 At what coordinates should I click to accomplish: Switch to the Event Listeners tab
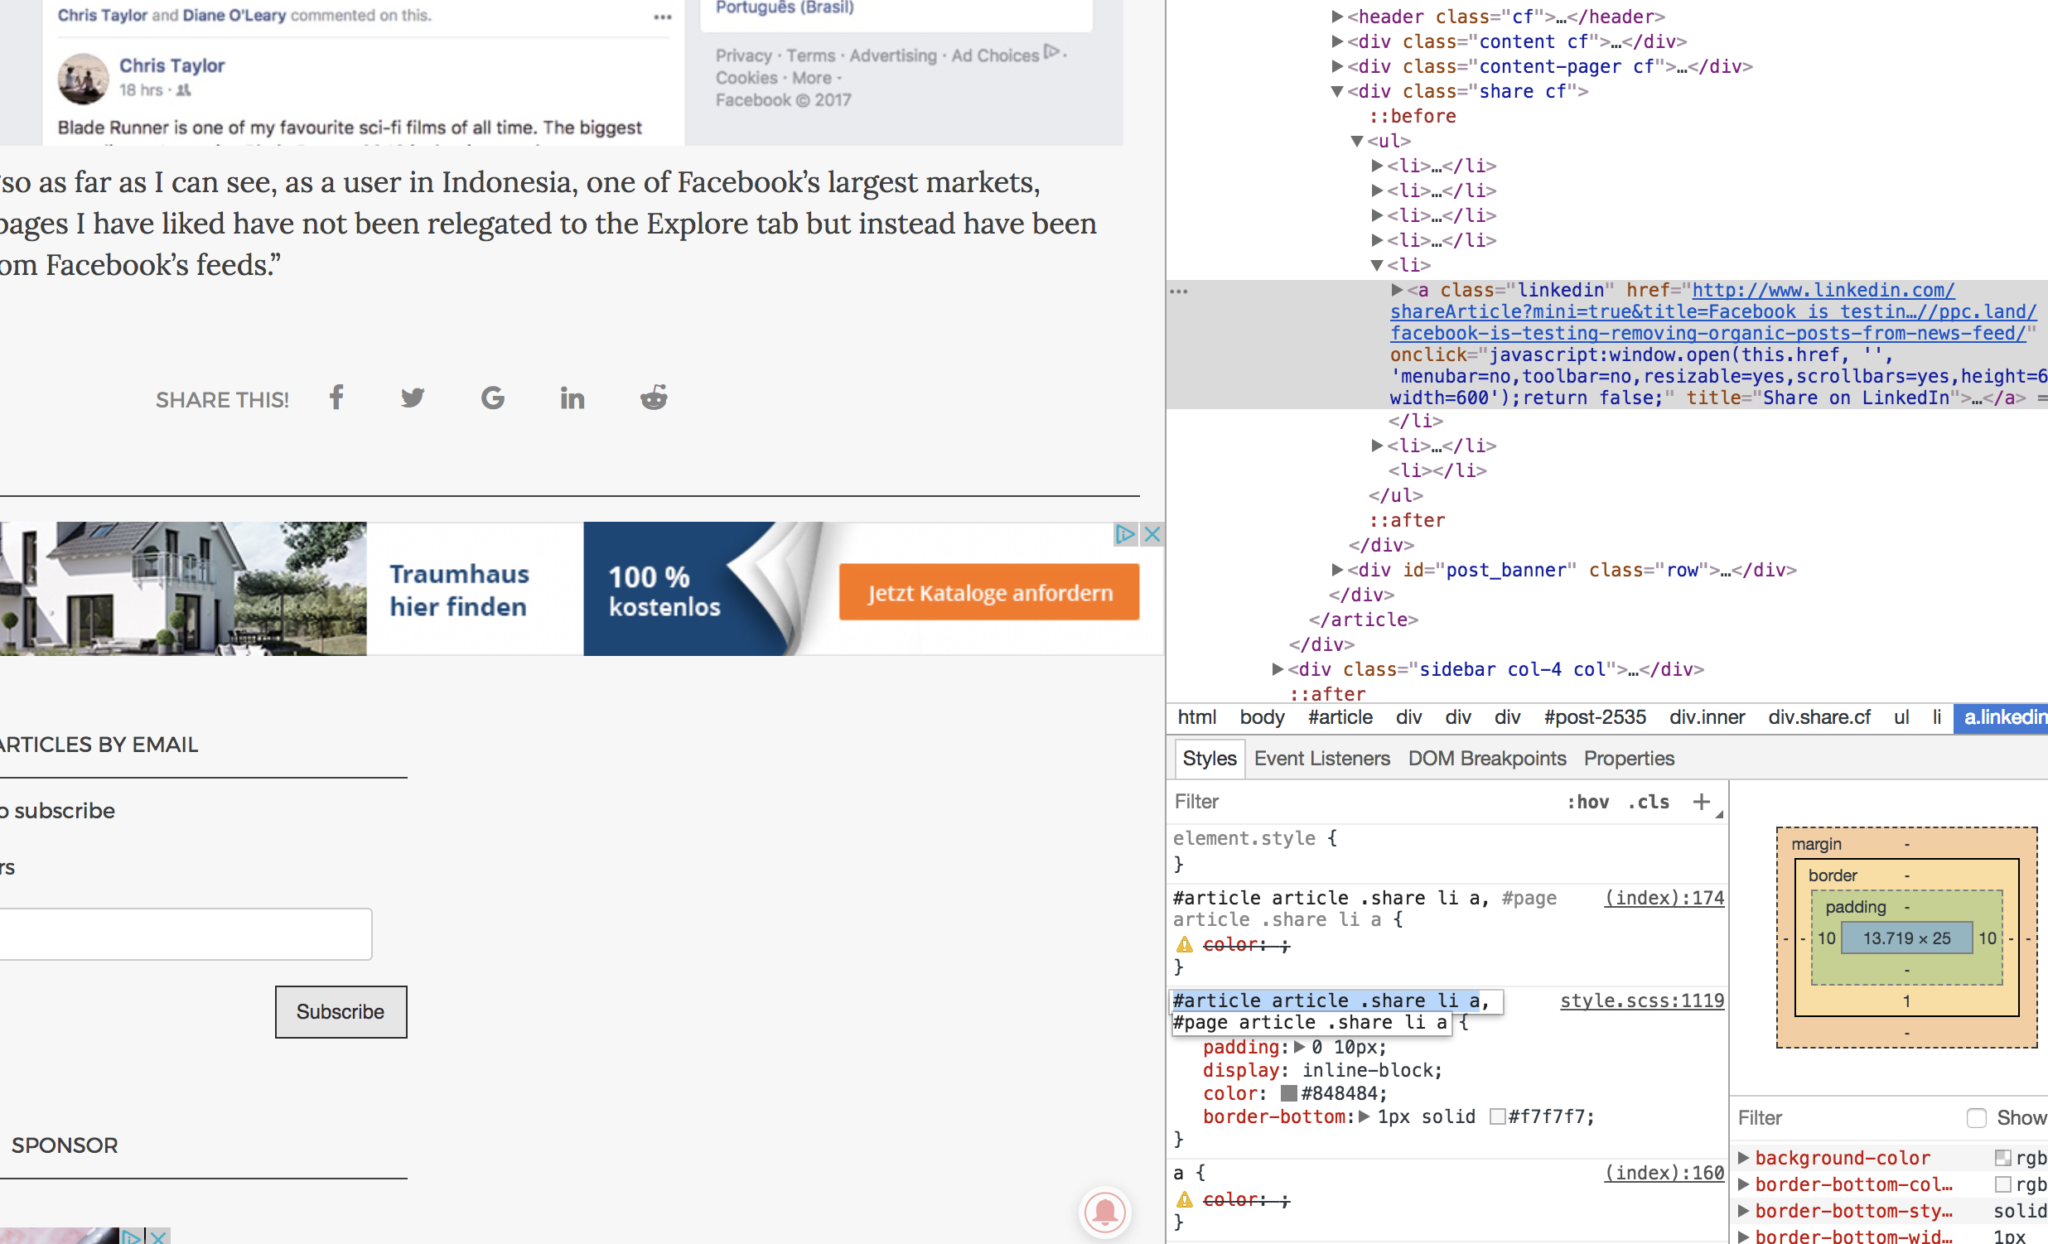click(x=1322, y=759)
